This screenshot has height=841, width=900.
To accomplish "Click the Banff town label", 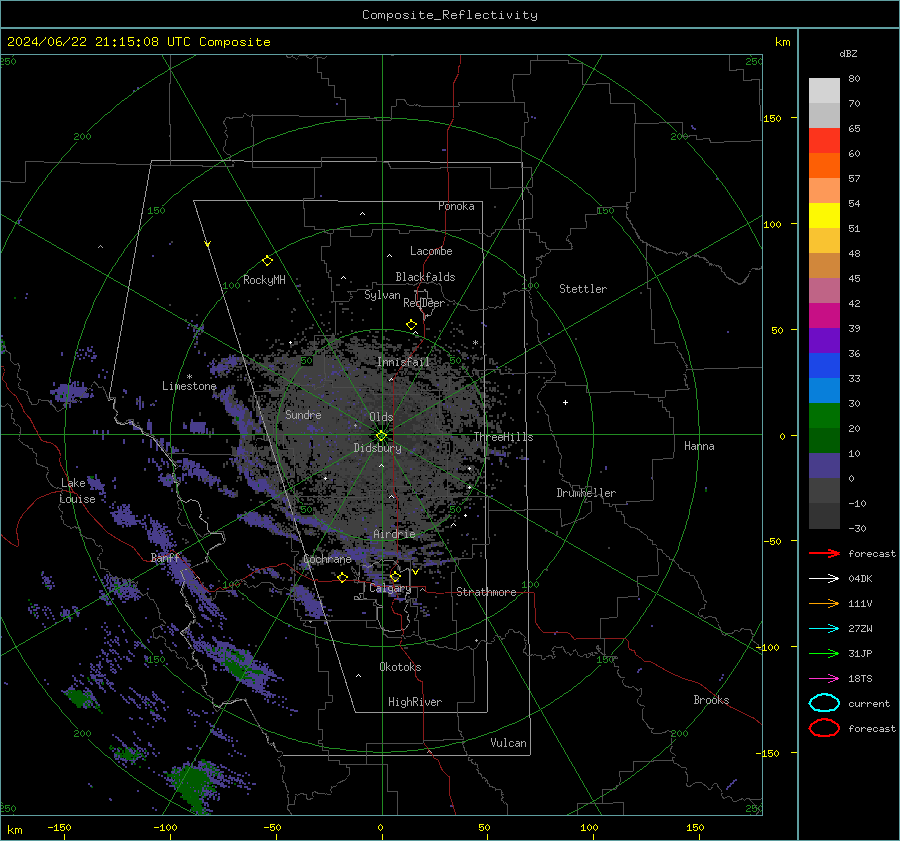I will (166, 557).
